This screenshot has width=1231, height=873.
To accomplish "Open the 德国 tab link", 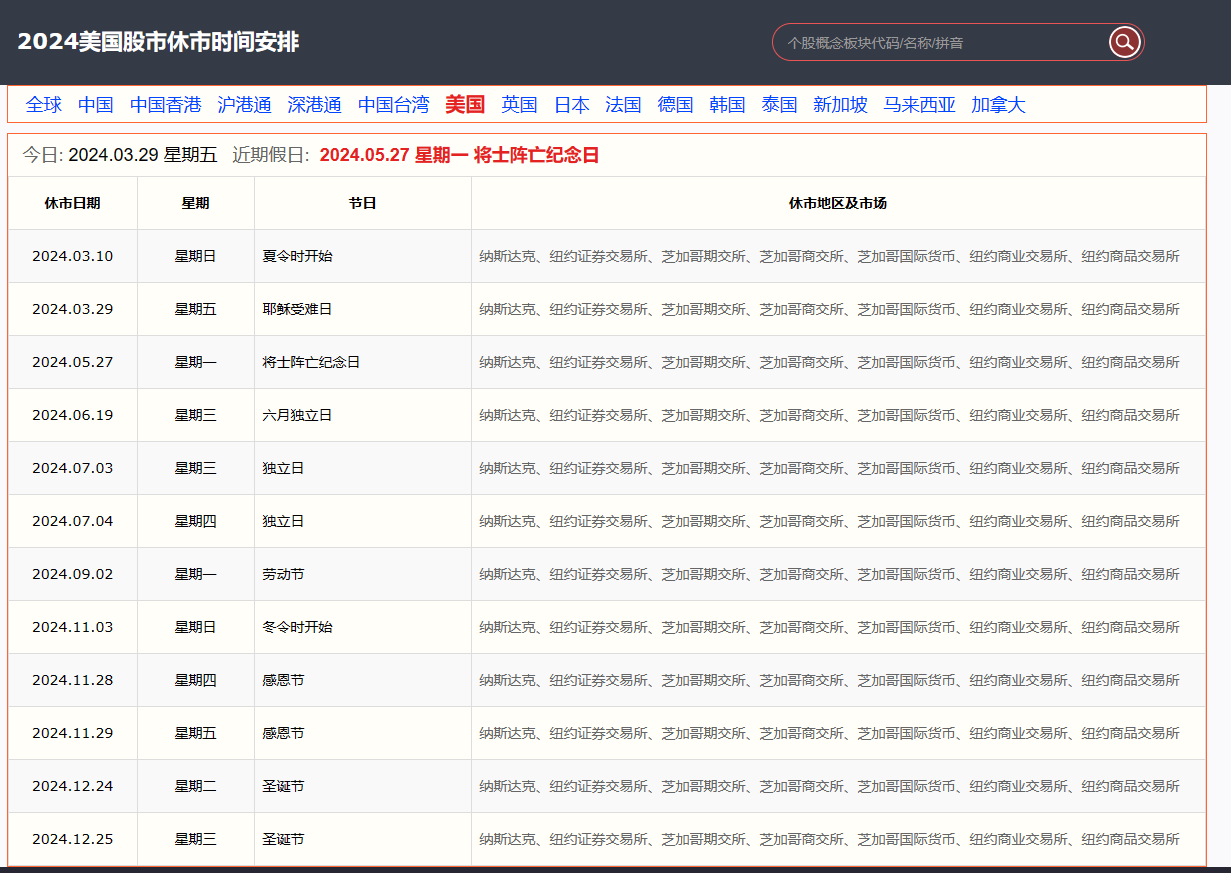I will click(675, 105).
